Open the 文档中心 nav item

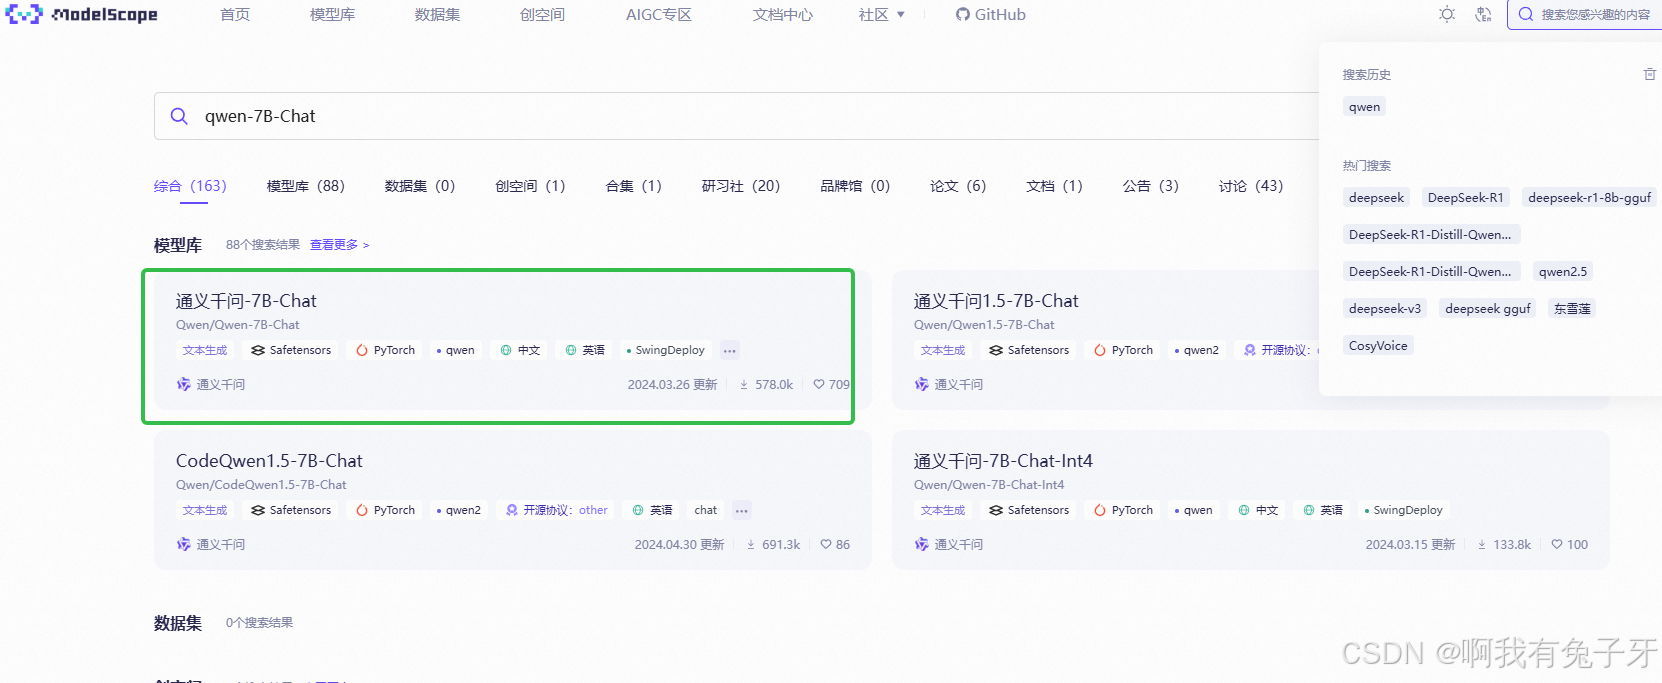pyautogui.click(x=783, y=14)
